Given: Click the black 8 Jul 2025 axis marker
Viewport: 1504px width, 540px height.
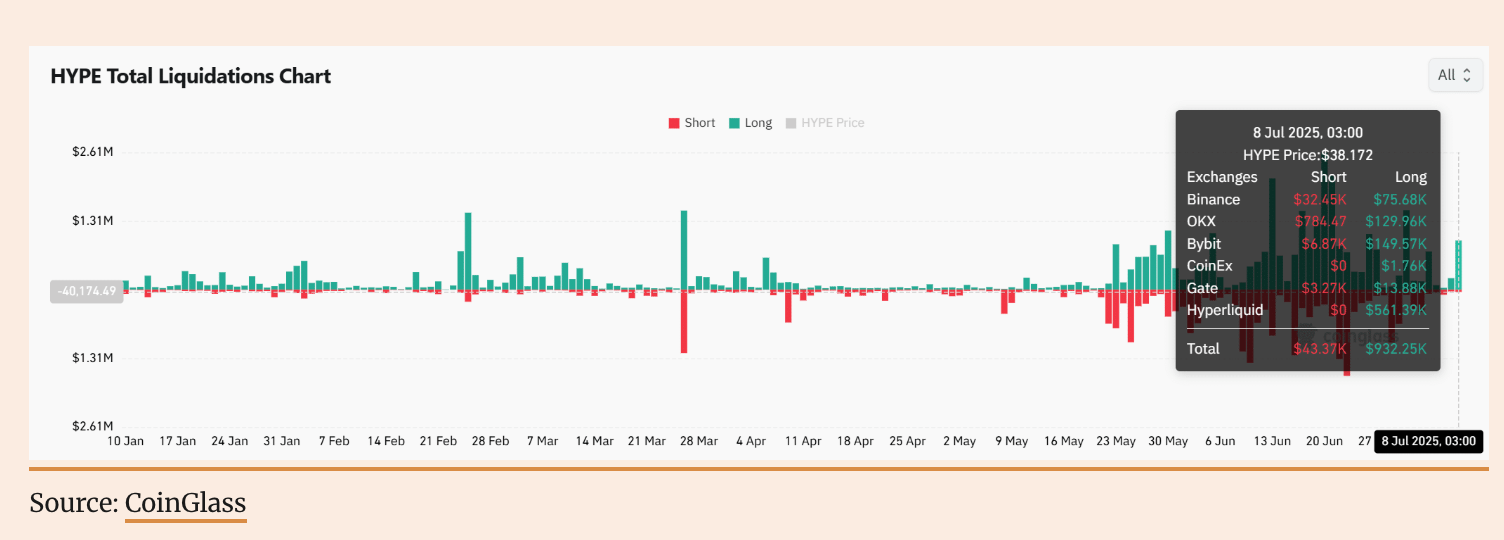Looking at the screenshot, I should tap(1427, 441).
